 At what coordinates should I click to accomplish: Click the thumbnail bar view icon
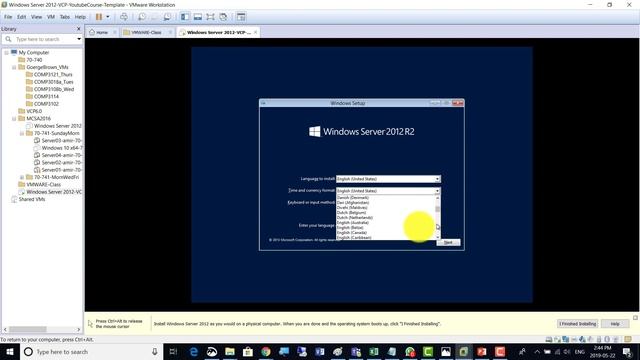pyautogui.click(x=198, y=17)
